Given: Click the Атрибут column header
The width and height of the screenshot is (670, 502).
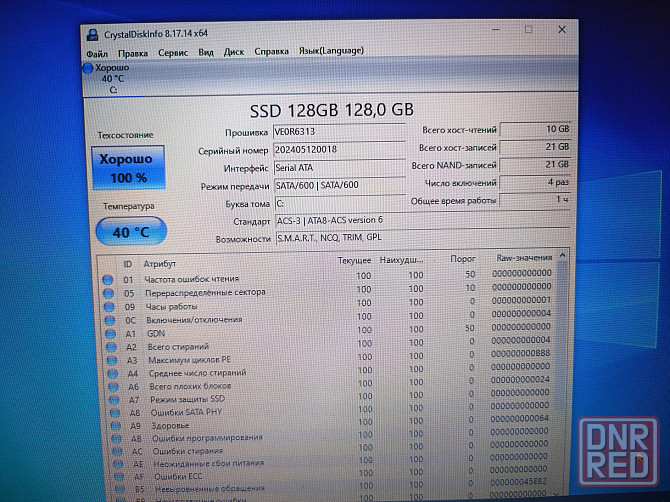Looking at the screenshot, I should [x=160, y=264].
